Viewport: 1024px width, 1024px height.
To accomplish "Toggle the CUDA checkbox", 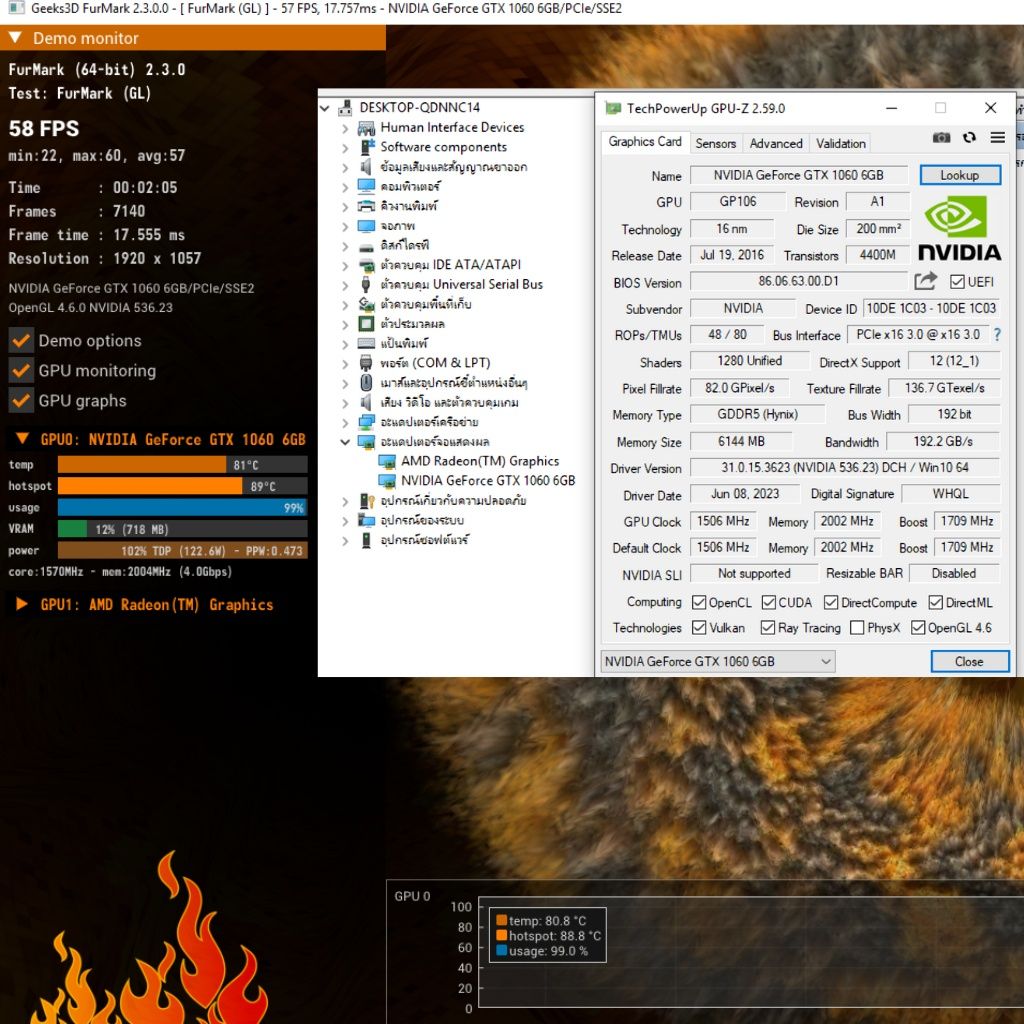I will point(769,602).
